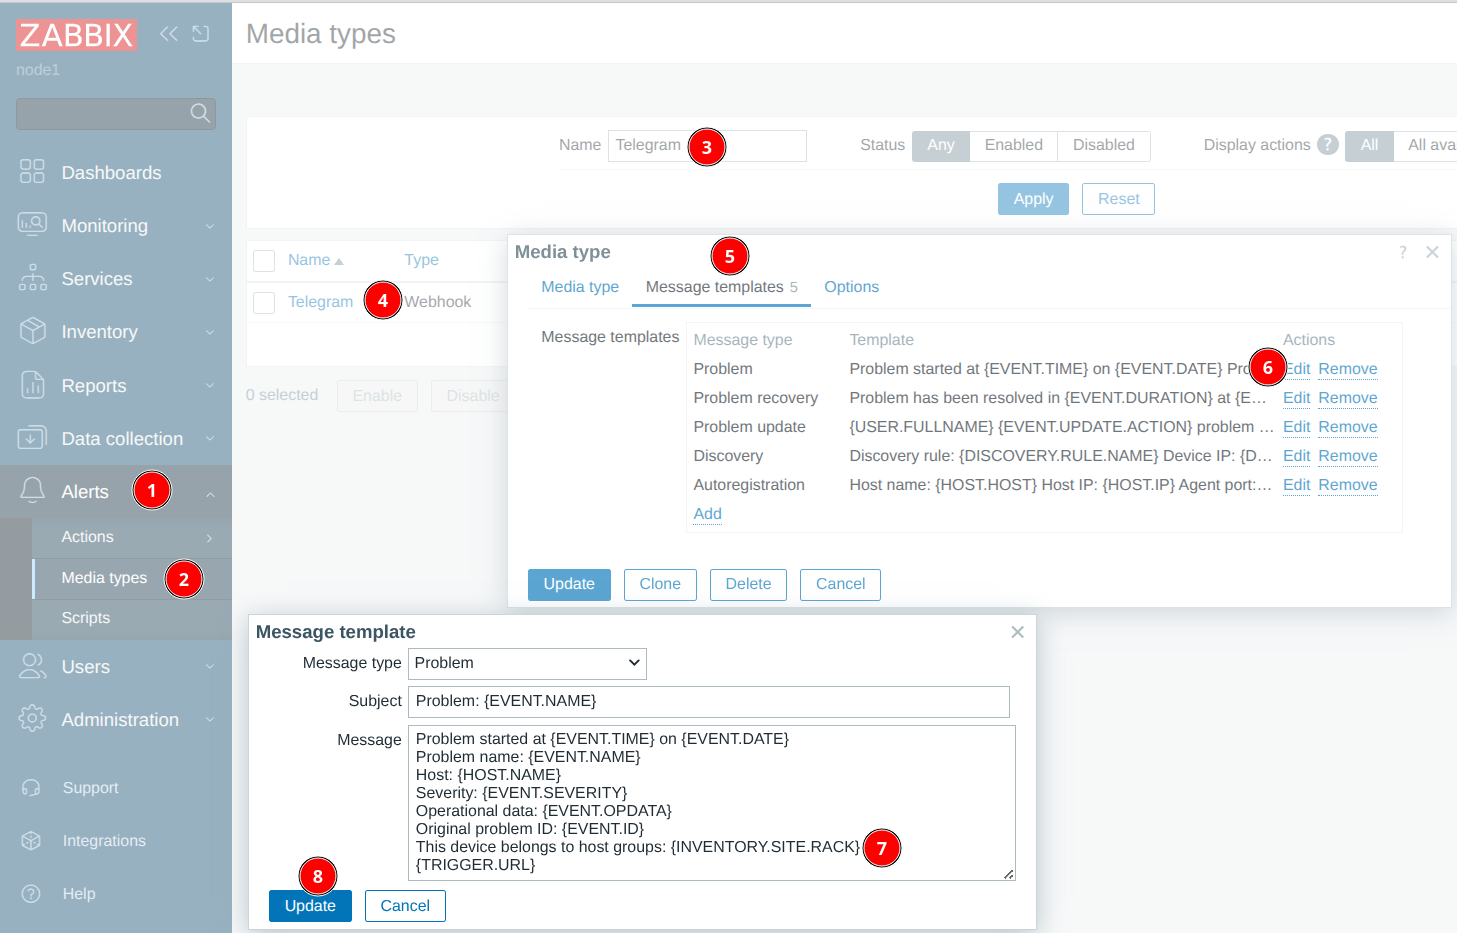This screenshot has height=933, width=1457.
Task: Select the Monitoring sidebar icon
Action: [31, 225]
